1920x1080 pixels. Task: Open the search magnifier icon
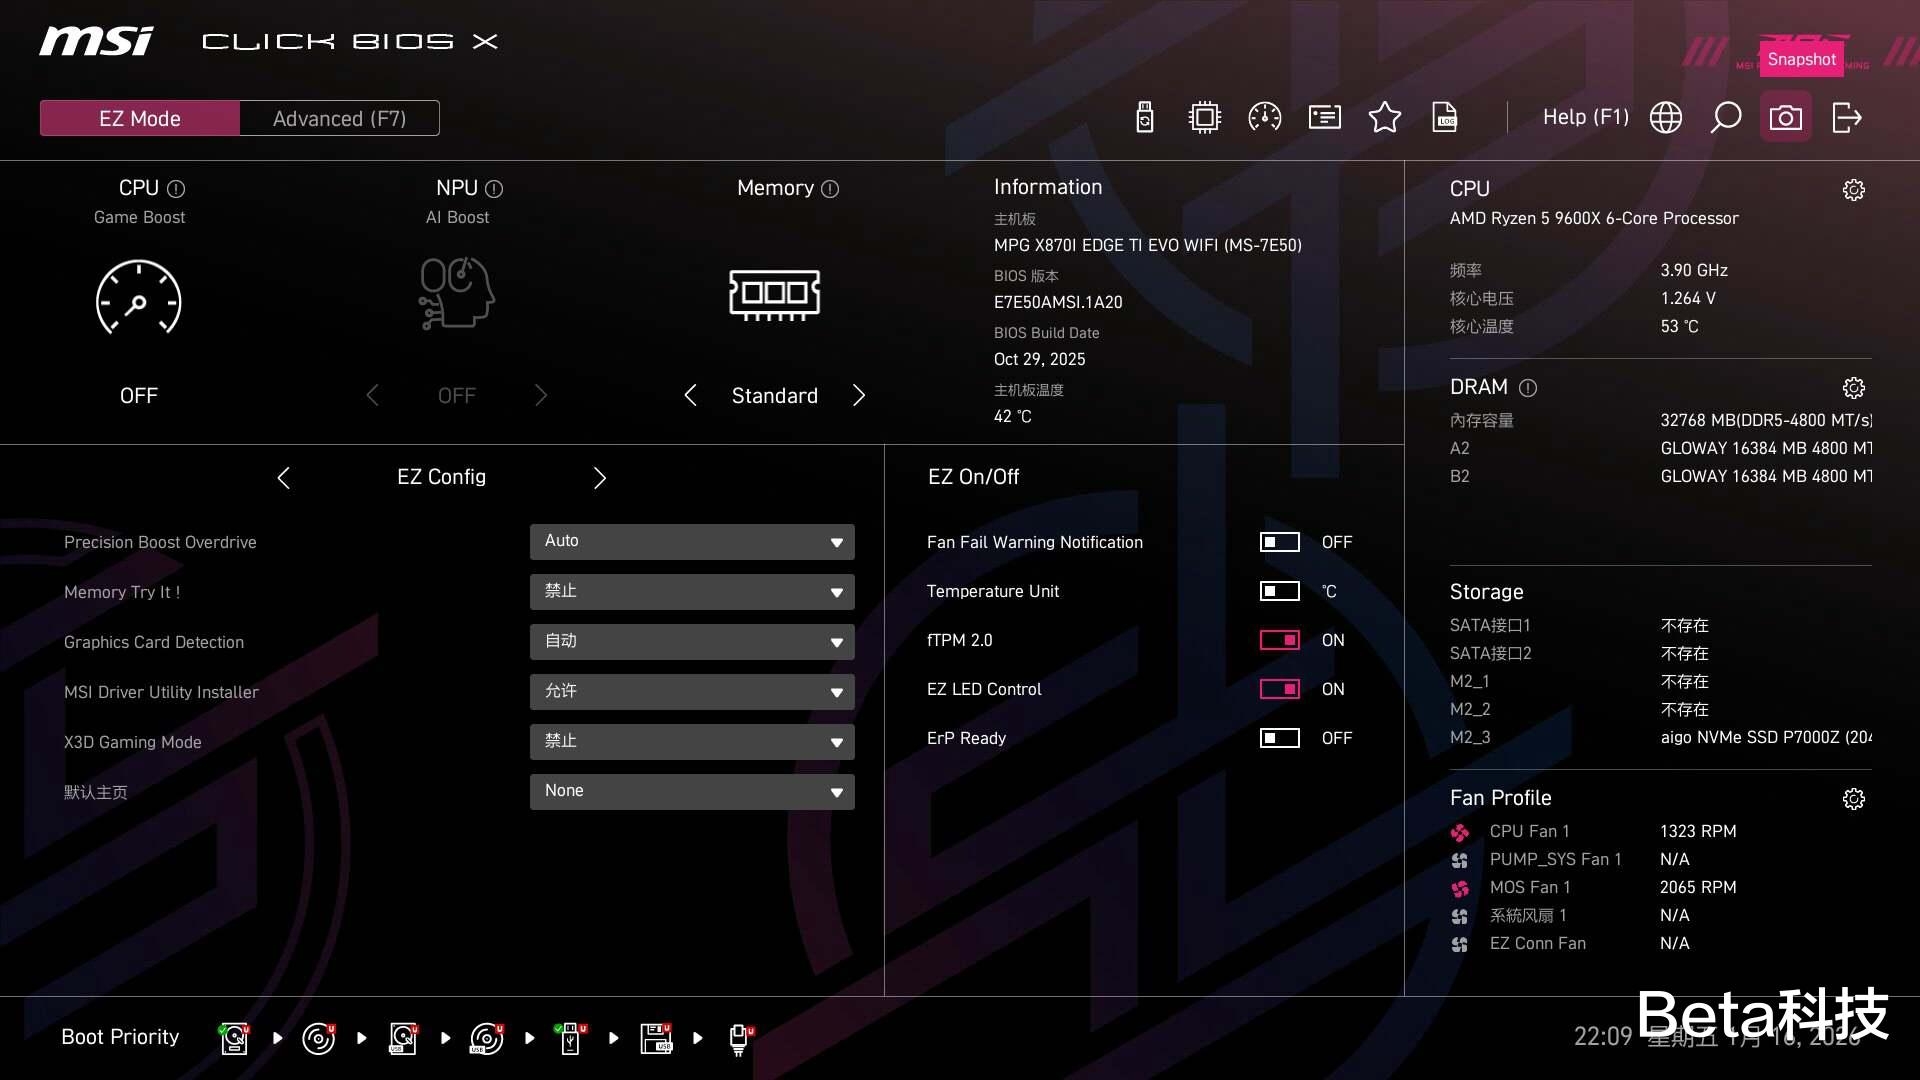pyautogui.click(x=1725, y=118)
